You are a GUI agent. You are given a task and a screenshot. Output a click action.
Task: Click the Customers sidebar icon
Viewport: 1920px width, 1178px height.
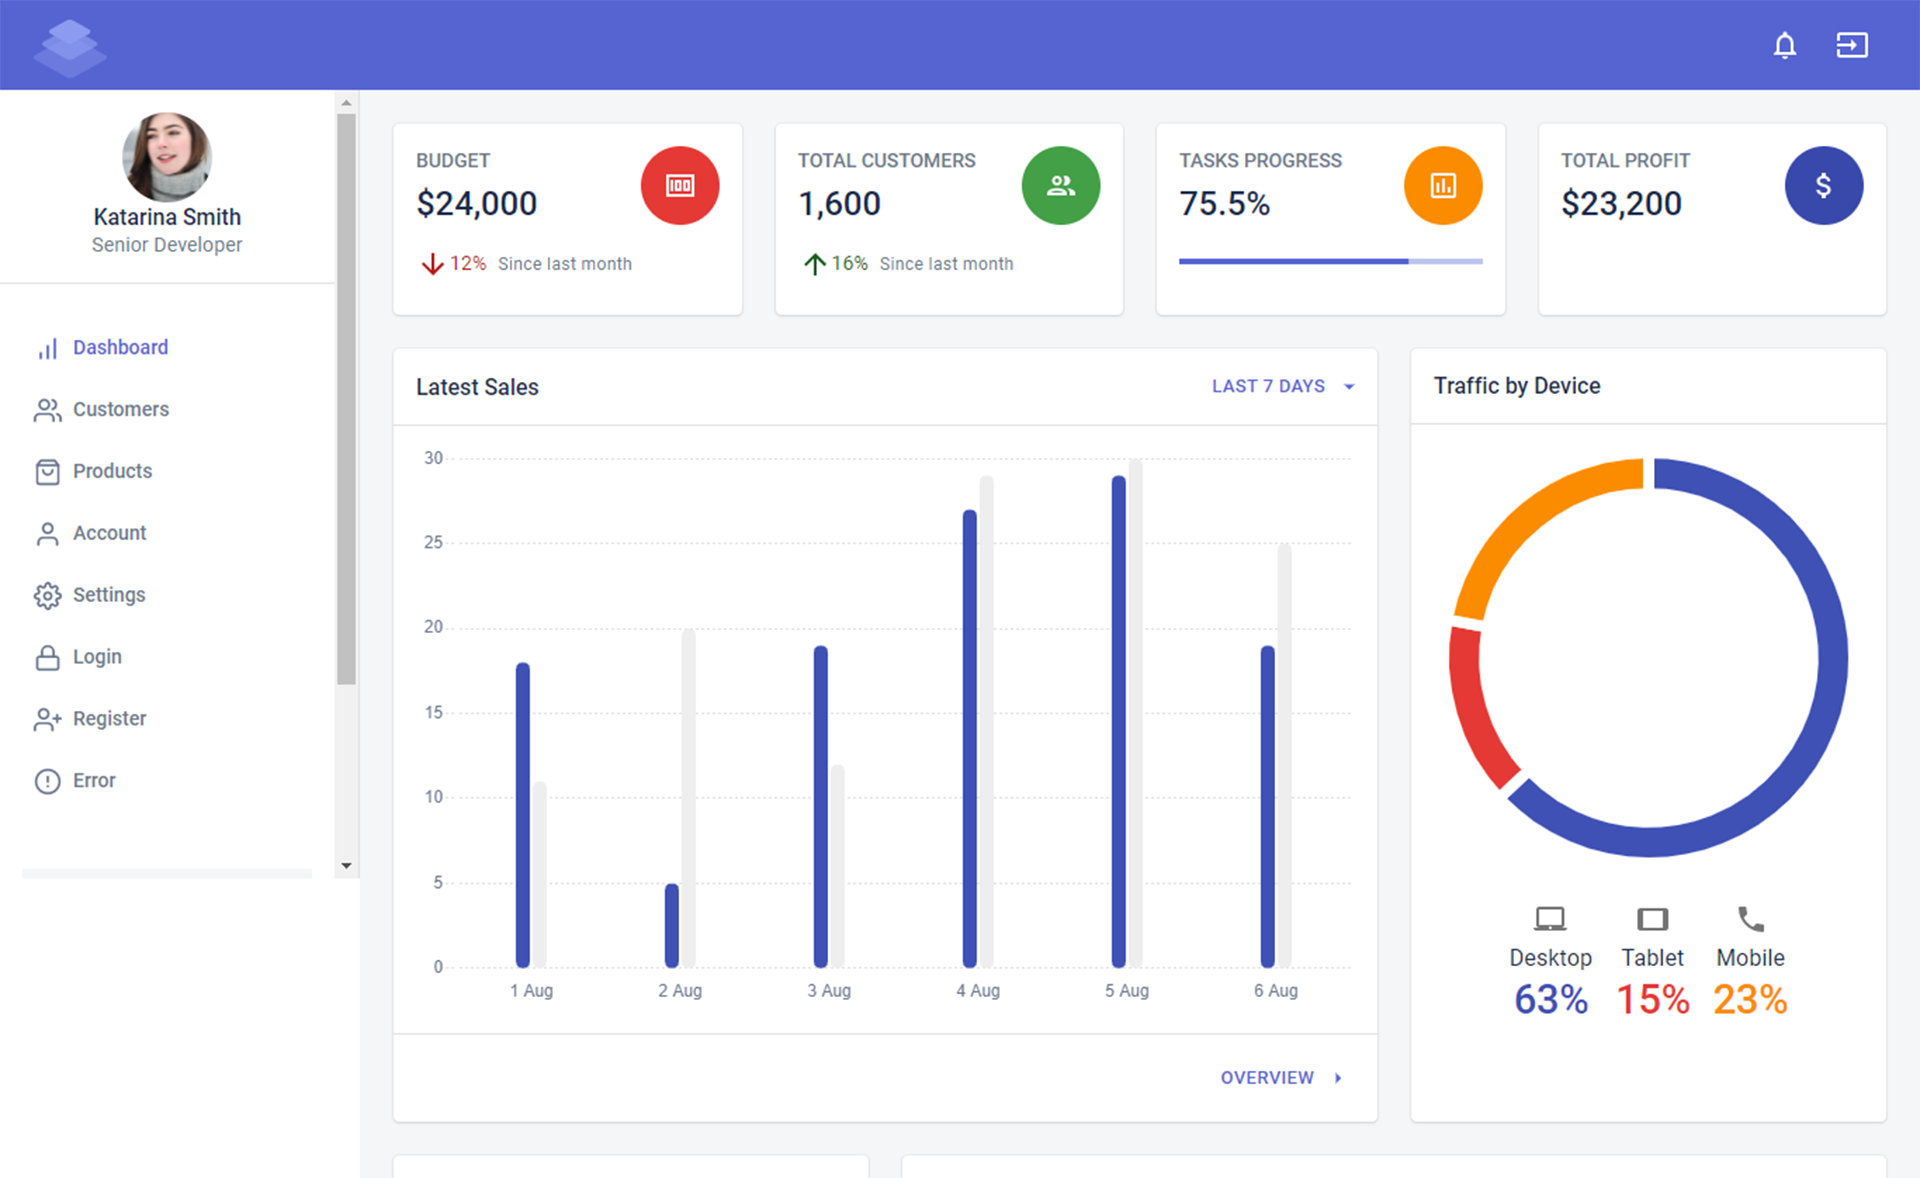tap(44, 409)
